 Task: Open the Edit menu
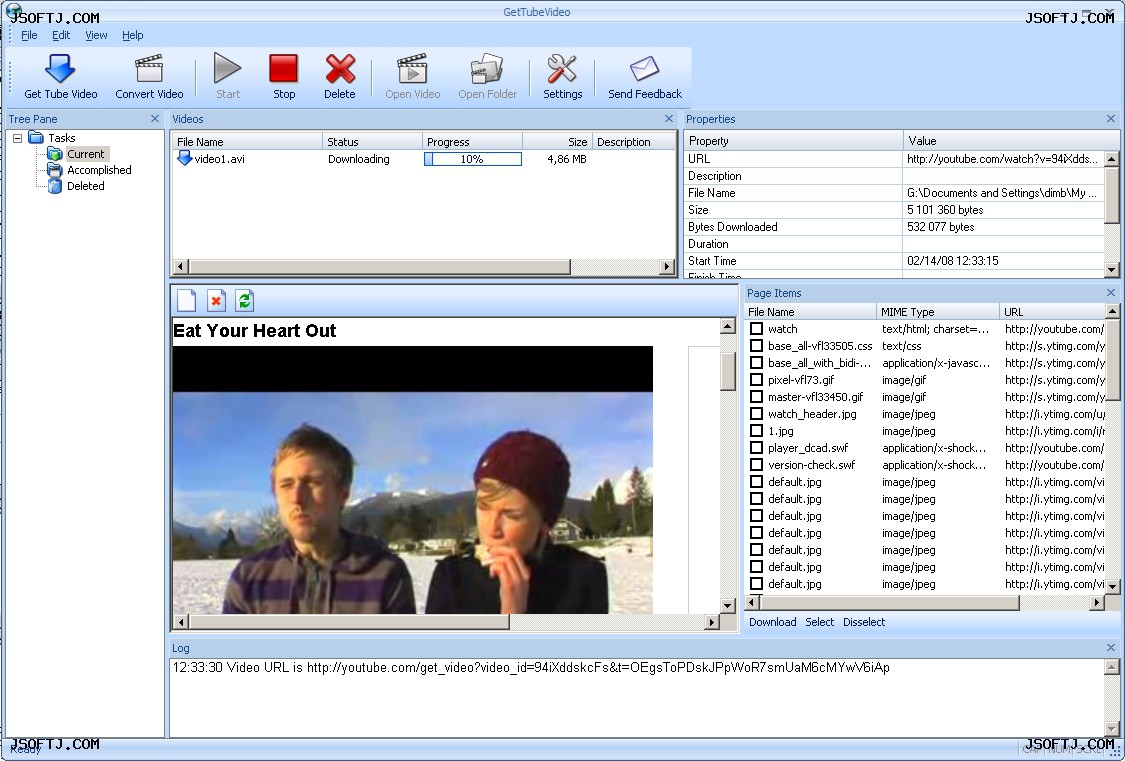coord(61,35)
